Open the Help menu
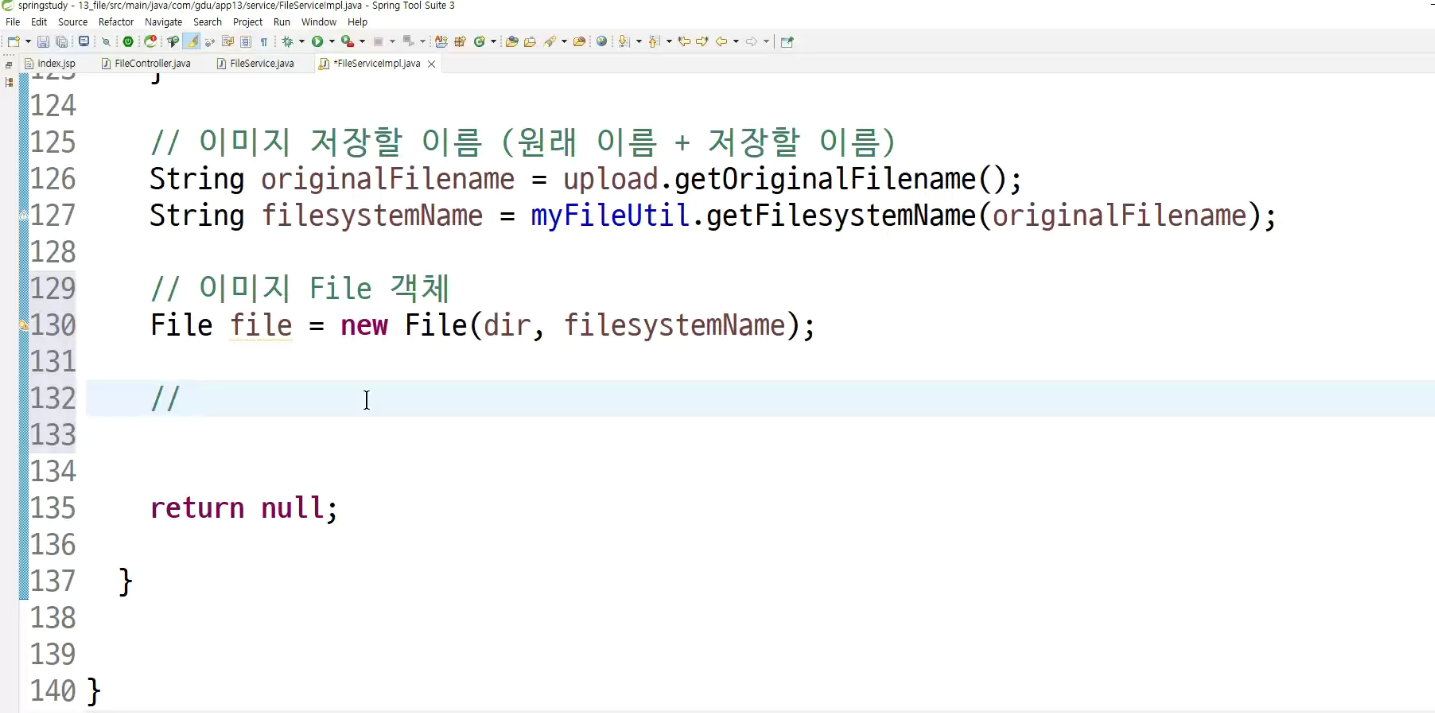Image resolution: width=1435 pixels, height=713 pixels. (357, 22)
